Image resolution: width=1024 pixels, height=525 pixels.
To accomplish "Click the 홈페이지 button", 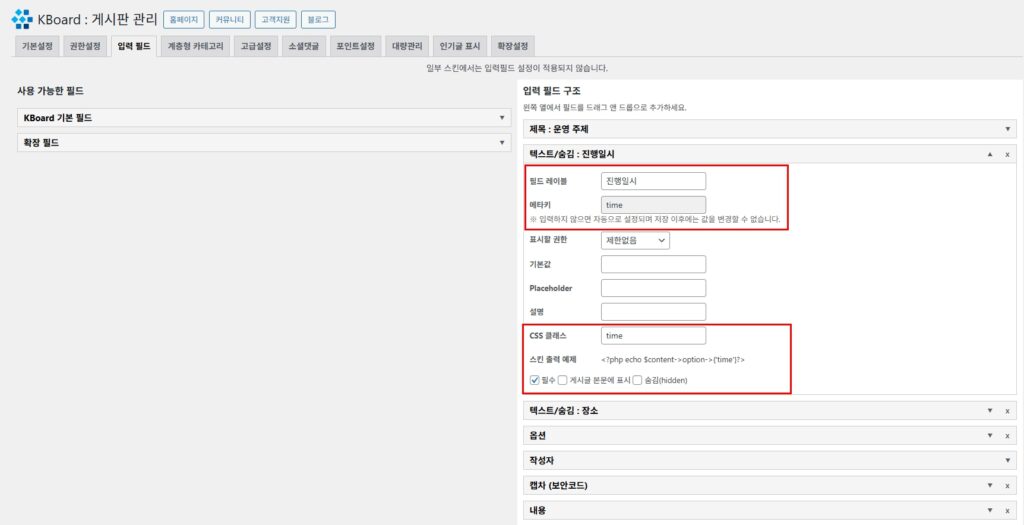I will 184,19.
